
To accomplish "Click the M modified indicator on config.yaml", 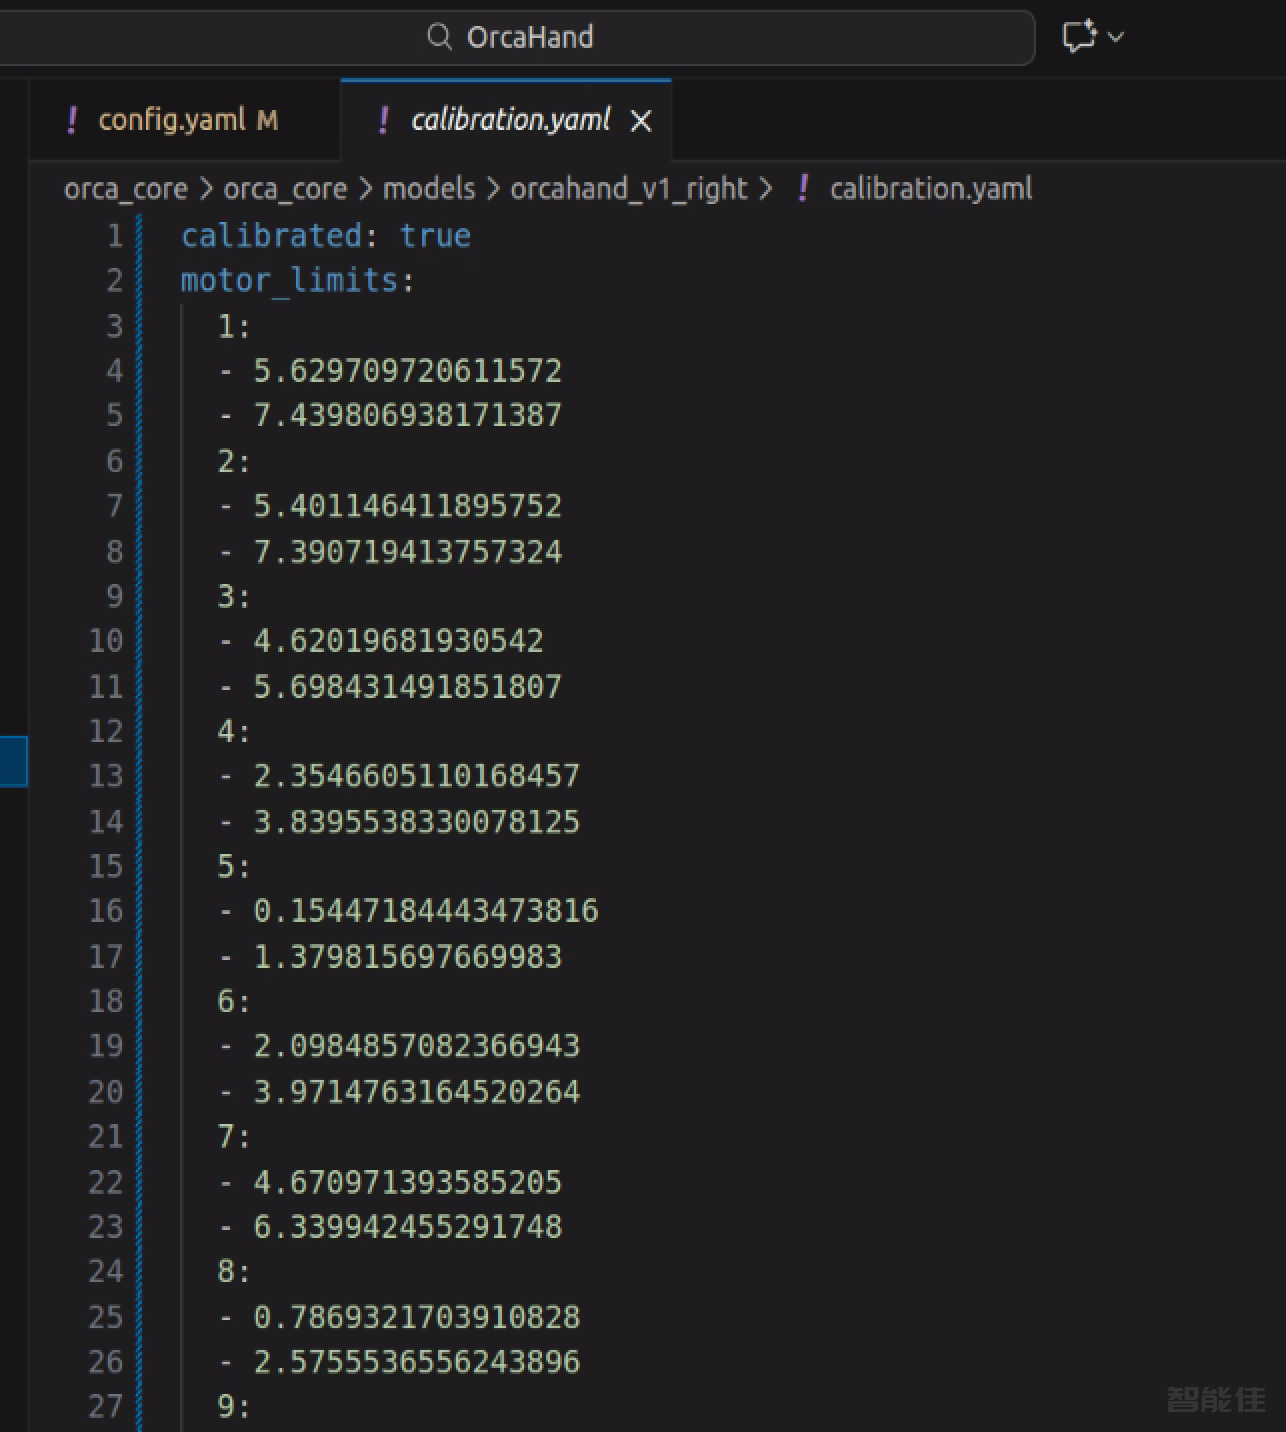I will click(x=267, y=121).
